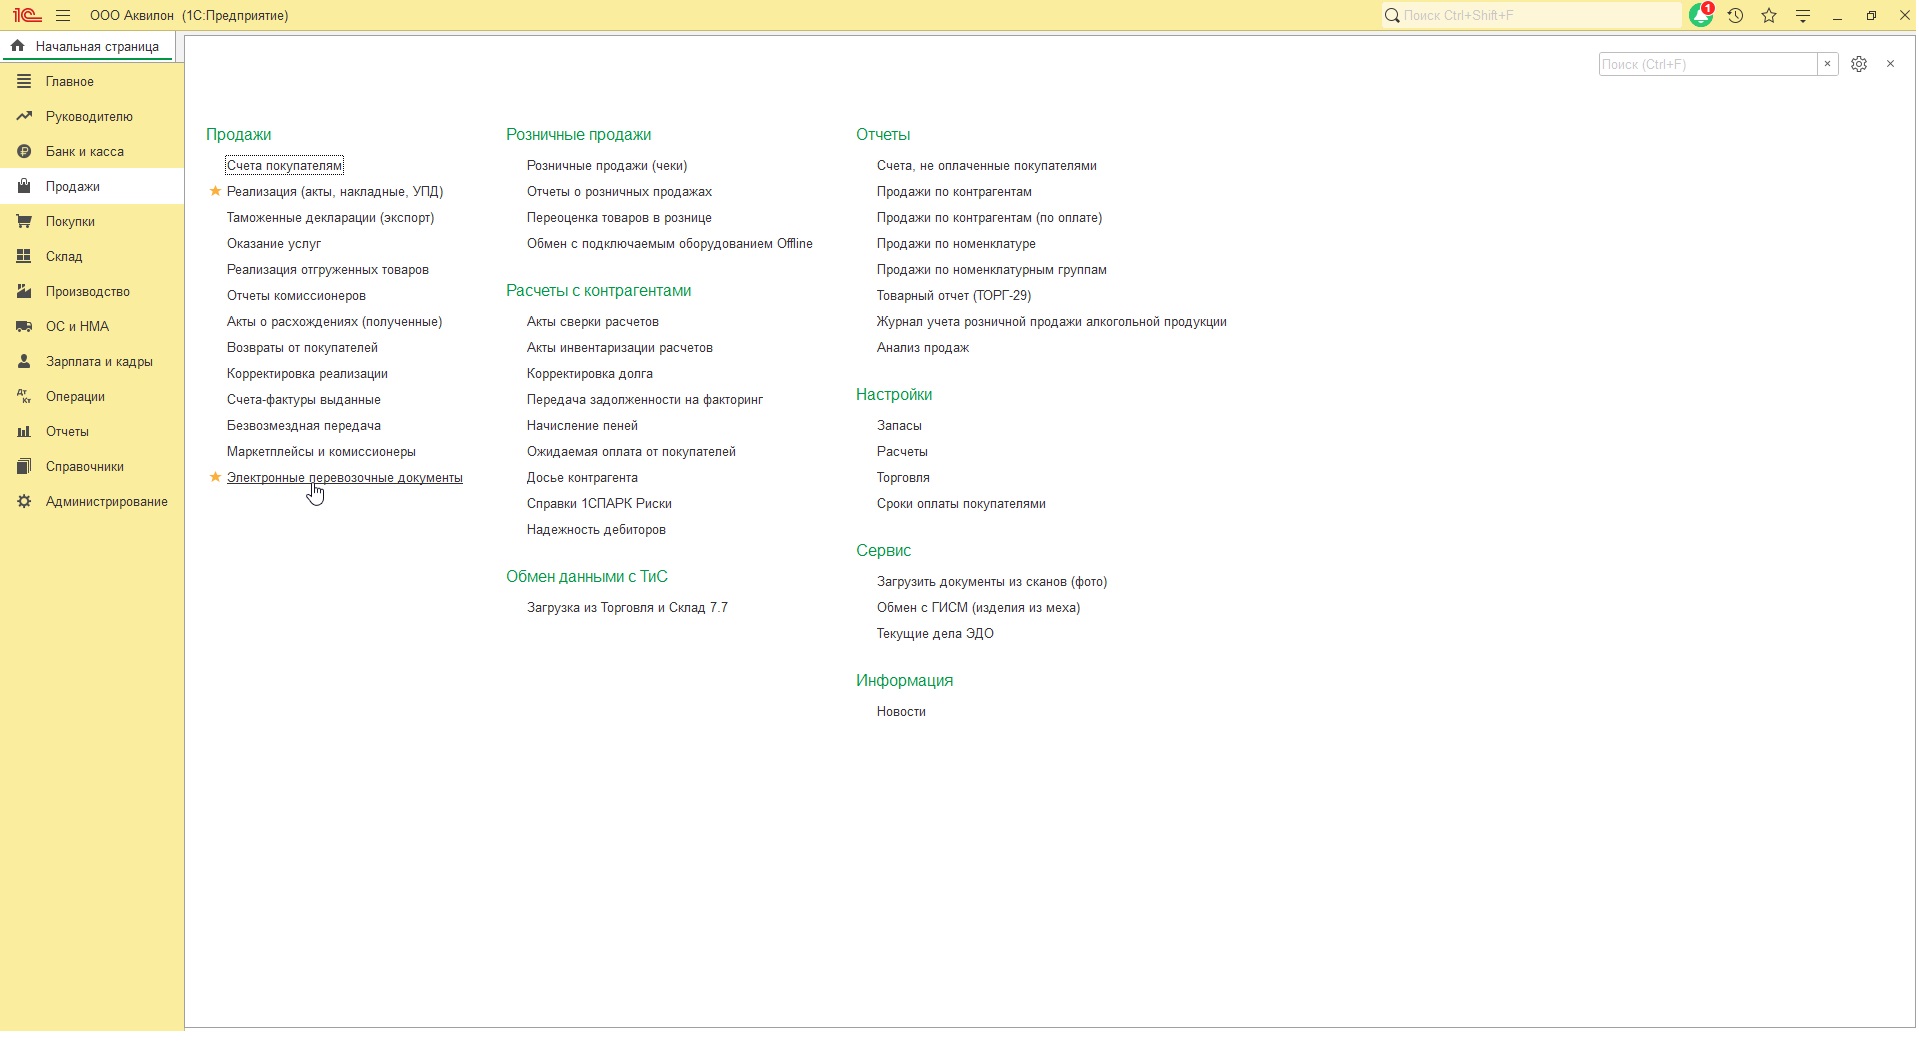The image size is (1919, 1063).
Task: Open the history clock icon
Action: coord(1735,15)
